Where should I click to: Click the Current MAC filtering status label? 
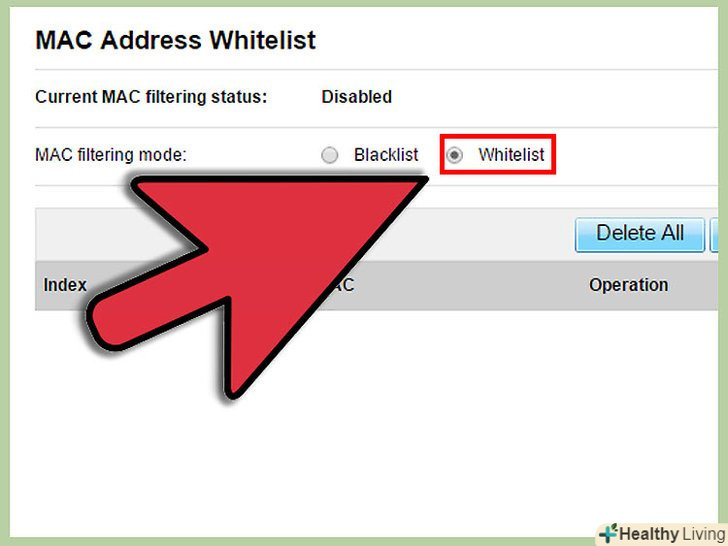tap(151, 97)
